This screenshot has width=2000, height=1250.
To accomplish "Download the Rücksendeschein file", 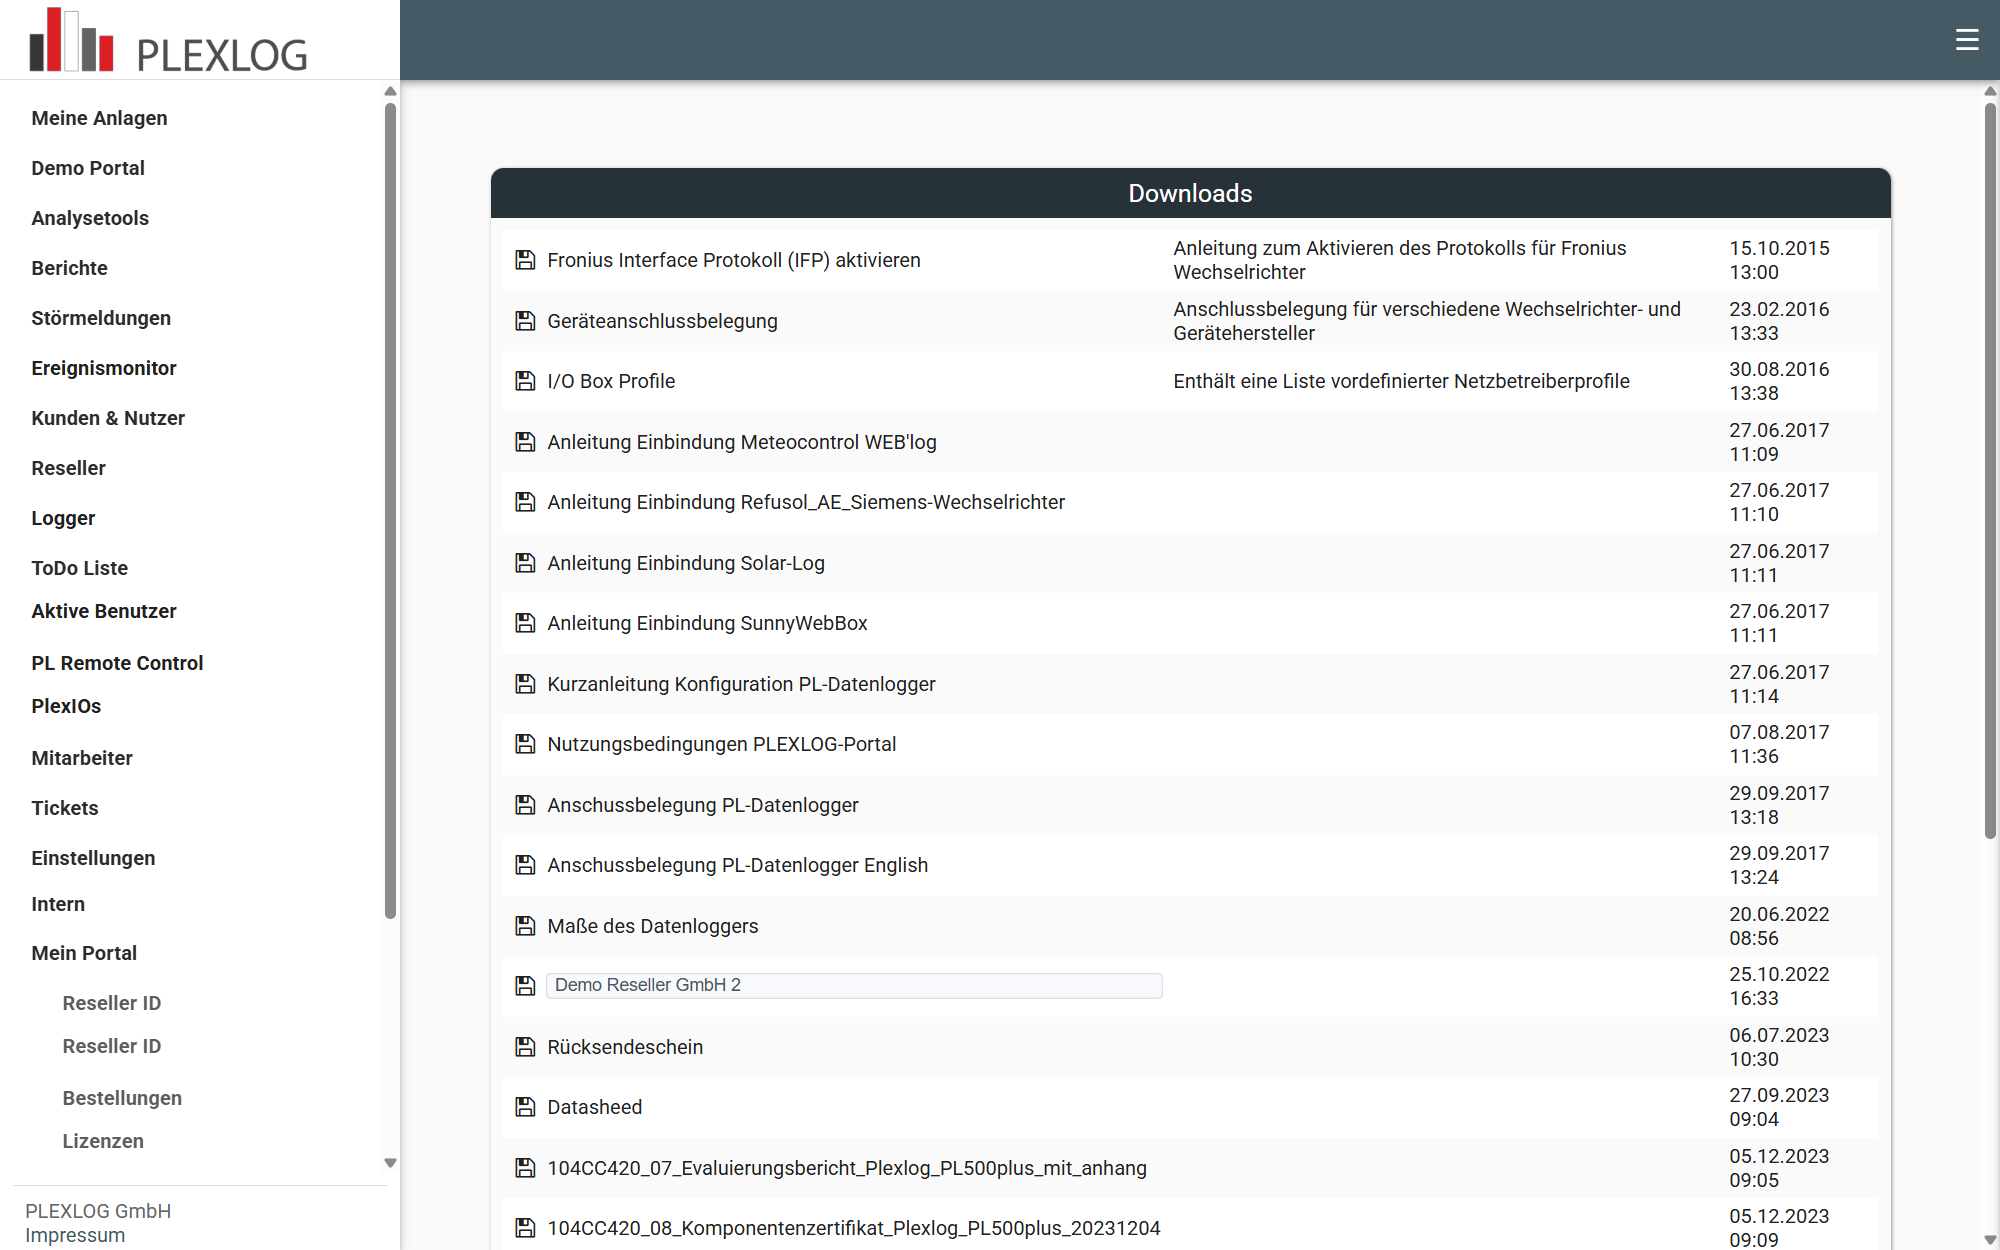I will [x=625, y=1047].
